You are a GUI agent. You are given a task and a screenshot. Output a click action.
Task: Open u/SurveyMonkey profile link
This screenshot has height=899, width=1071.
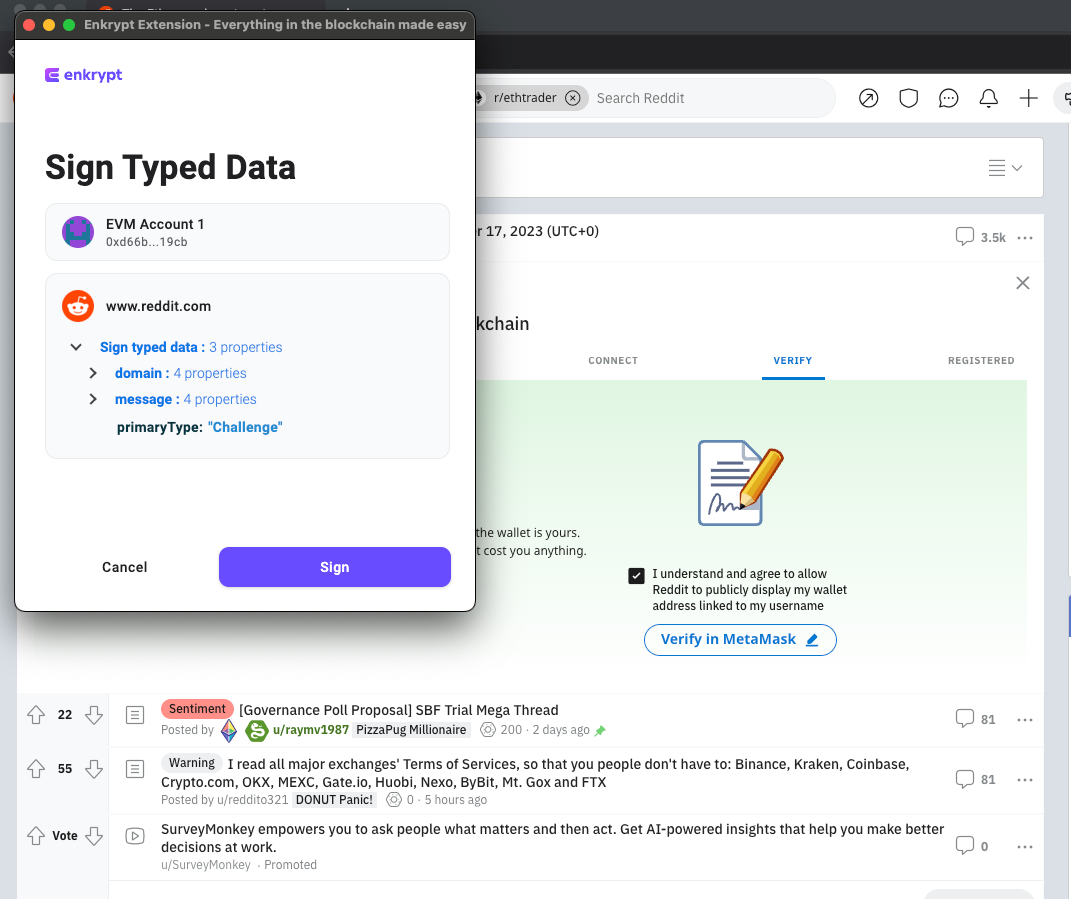(206, 865)
